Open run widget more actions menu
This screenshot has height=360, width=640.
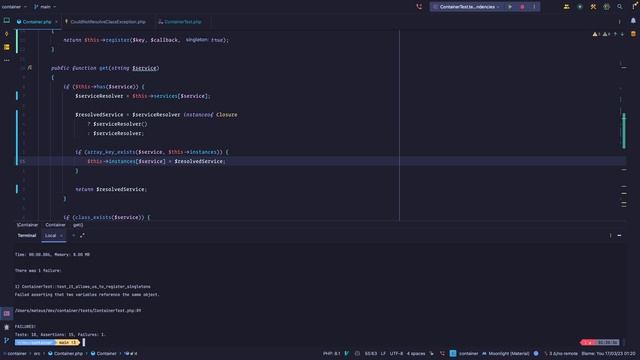tap(534, 7)
